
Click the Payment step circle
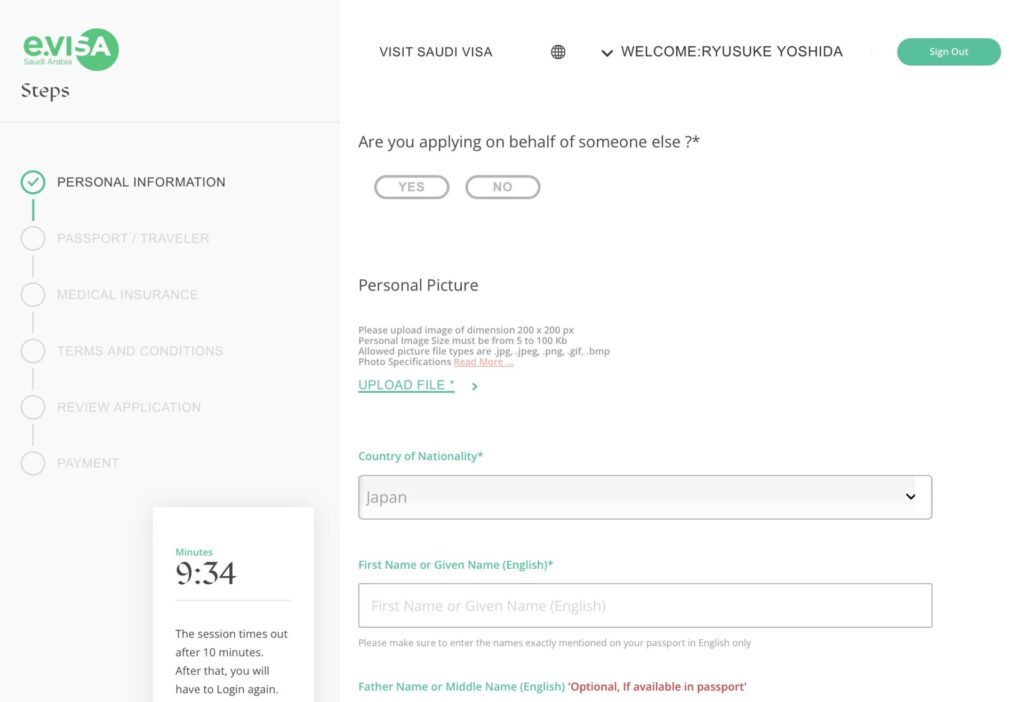pyautogui.click(x=33, y=463)
